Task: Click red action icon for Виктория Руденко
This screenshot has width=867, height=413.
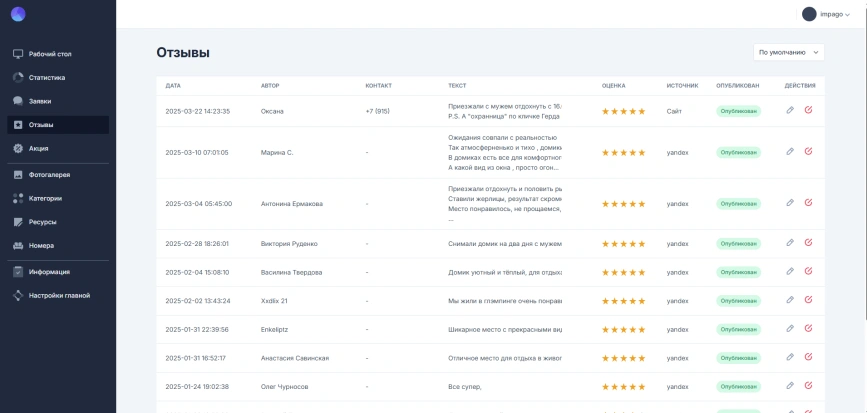Action: point(808,243)
